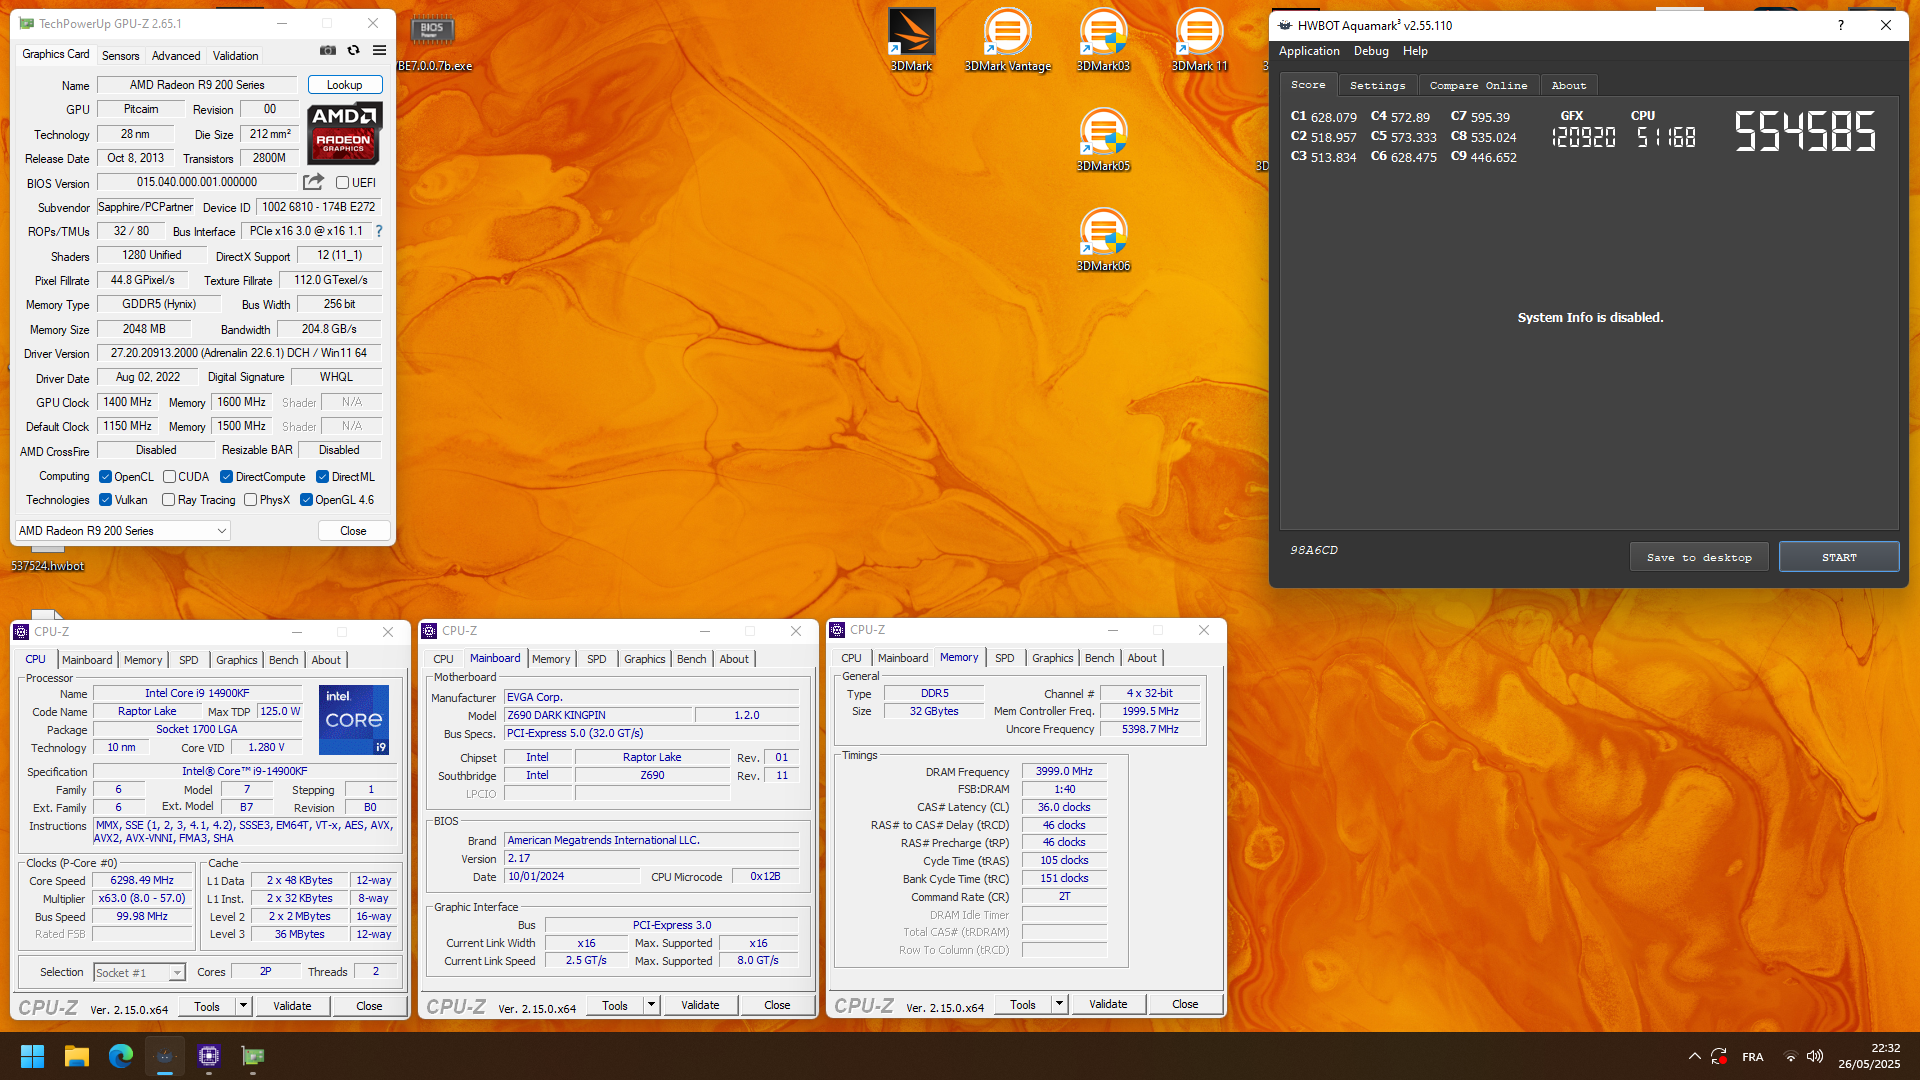Select the 537524.hwbot desktop file
Screen dimensions: 1920x1080
[47, 566]
